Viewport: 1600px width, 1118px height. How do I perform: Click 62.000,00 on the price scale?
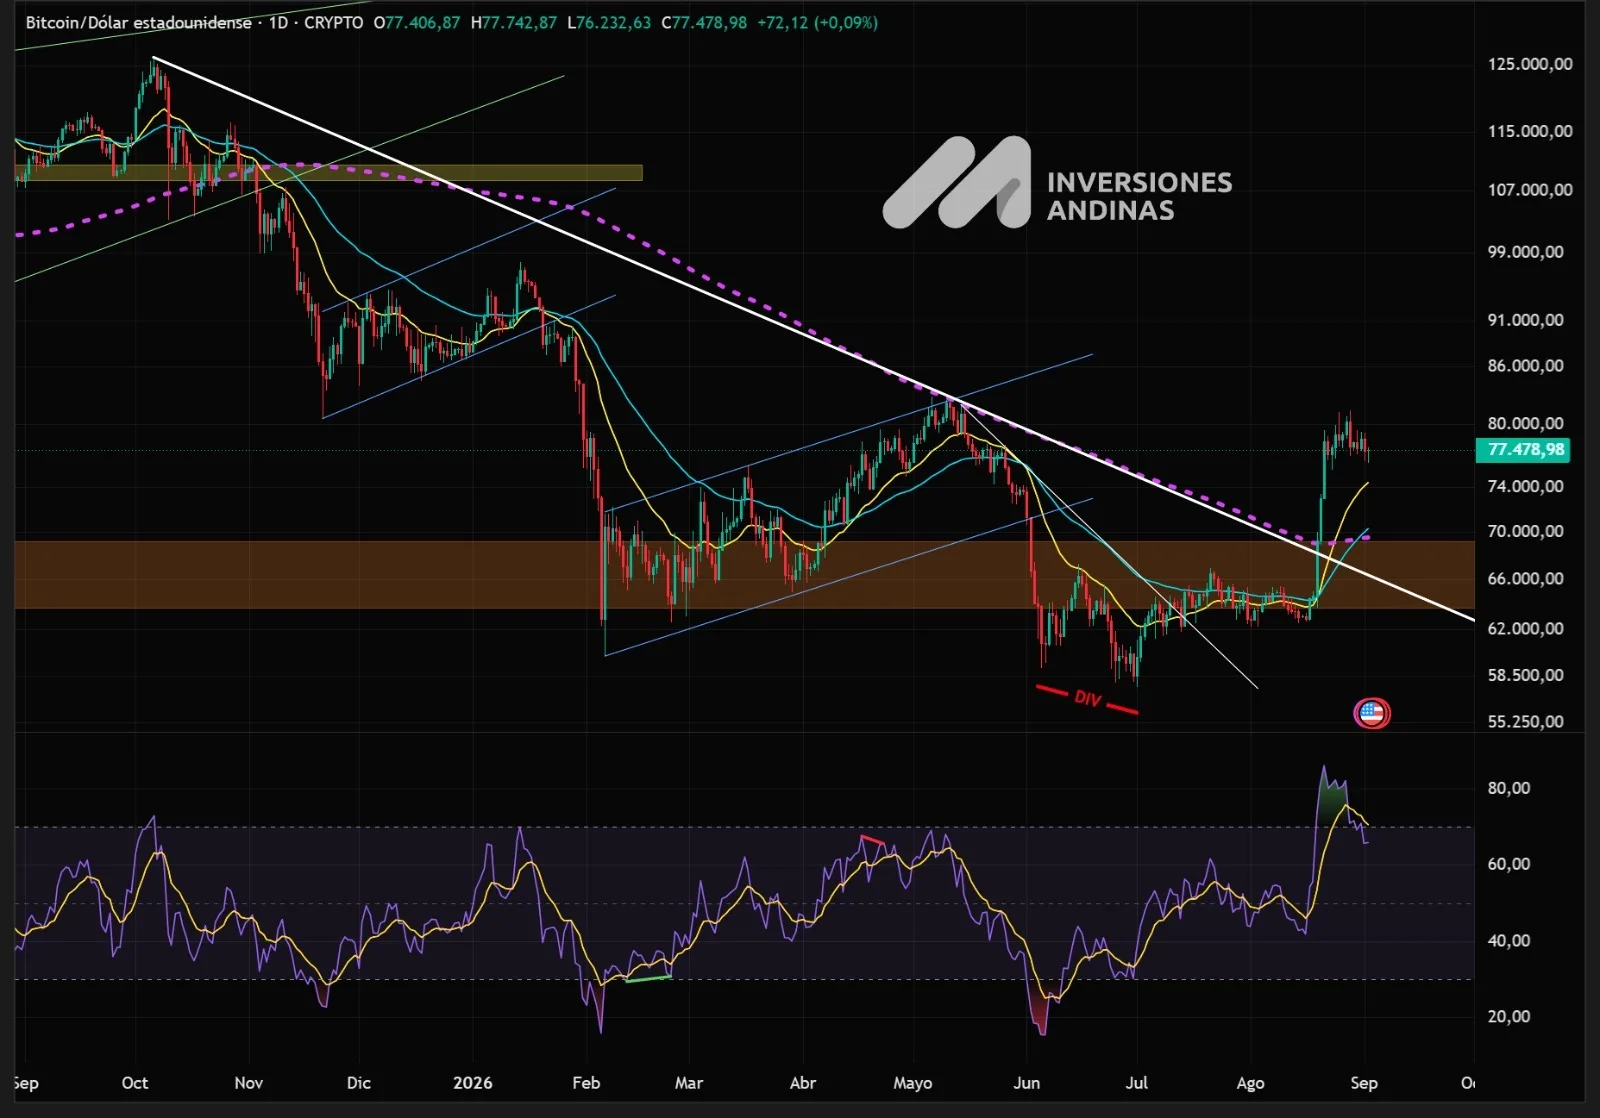coord(1525,628)
